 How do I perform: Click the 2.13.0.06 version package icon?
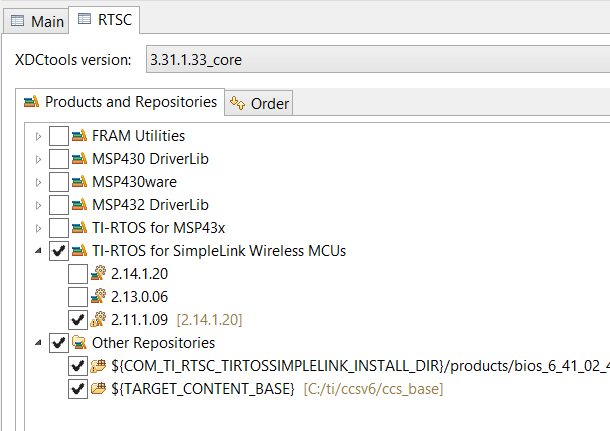(x=99, y=297)
